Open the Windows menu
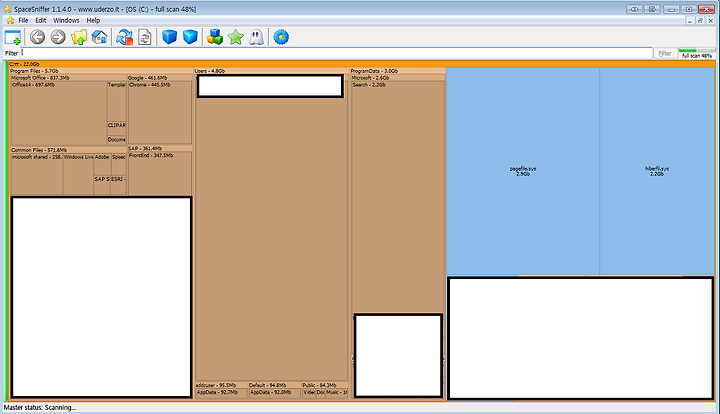The image size is (720, 414). 66,21
